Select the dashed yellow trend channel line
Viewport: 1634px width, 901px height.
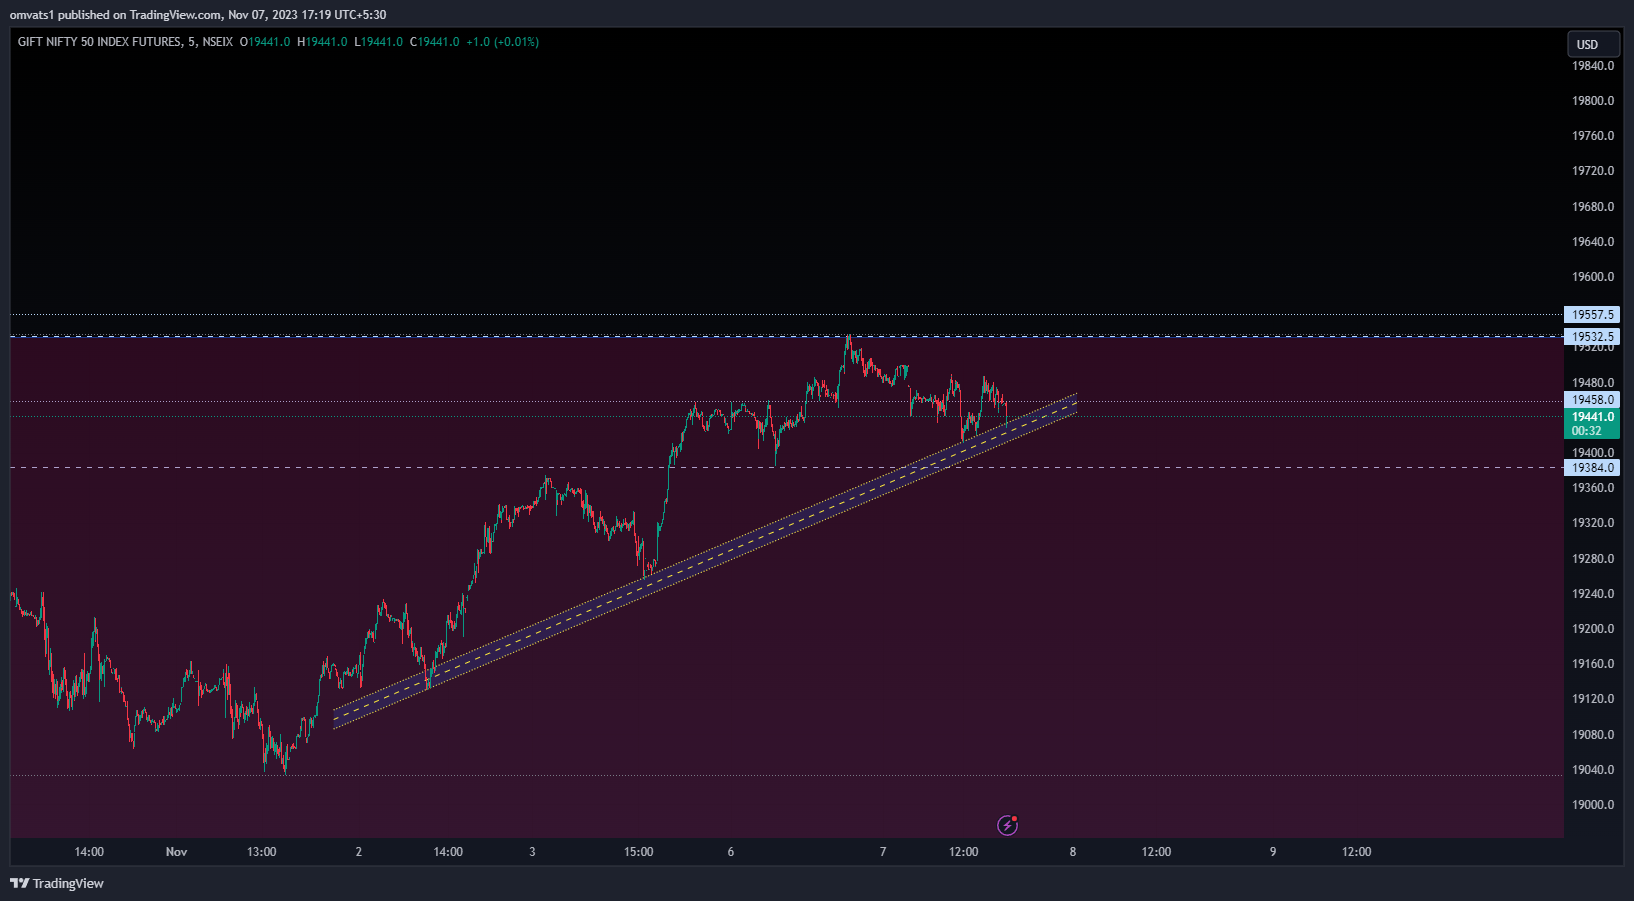[705, 559]
